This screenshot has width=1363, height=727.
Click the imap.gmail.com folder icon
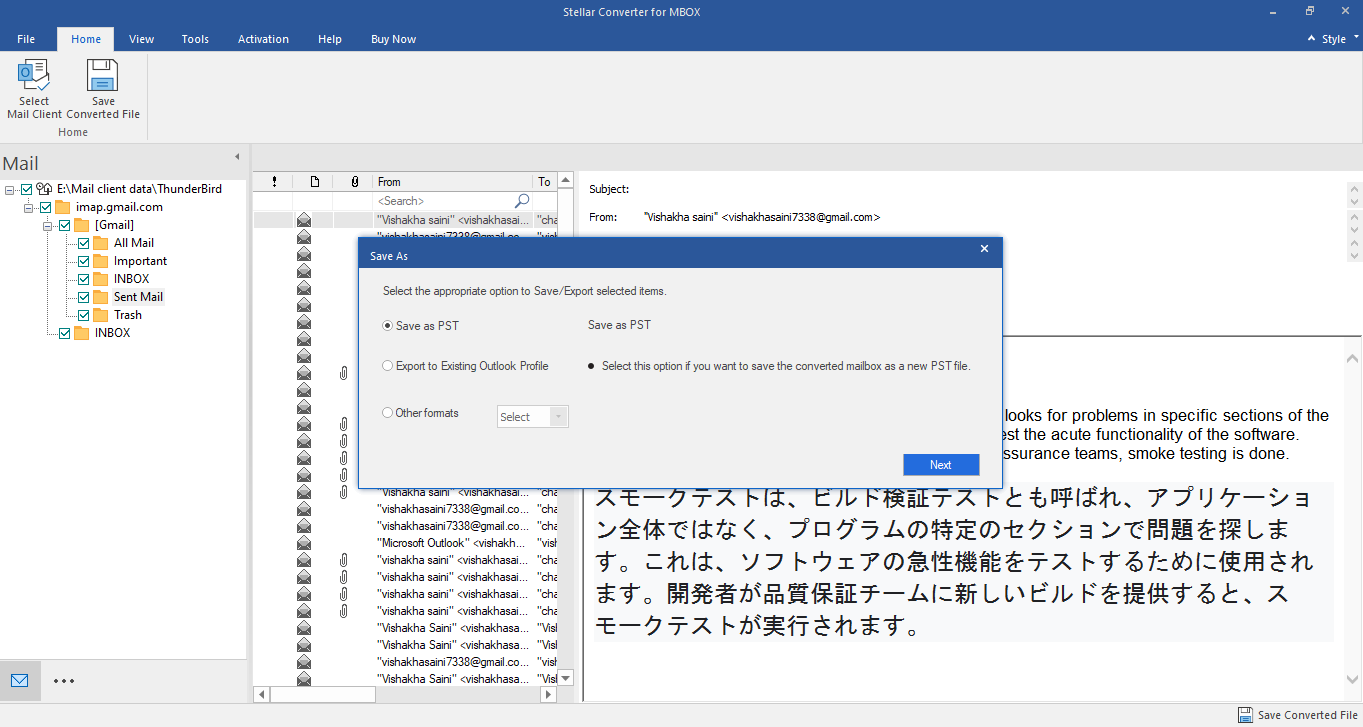coord(63,207)
